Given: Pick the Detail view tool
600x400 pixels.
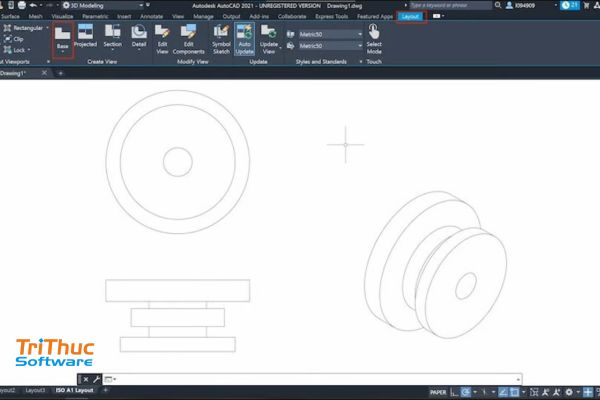Looking at the screenshot, I should (x=139, y=36).
